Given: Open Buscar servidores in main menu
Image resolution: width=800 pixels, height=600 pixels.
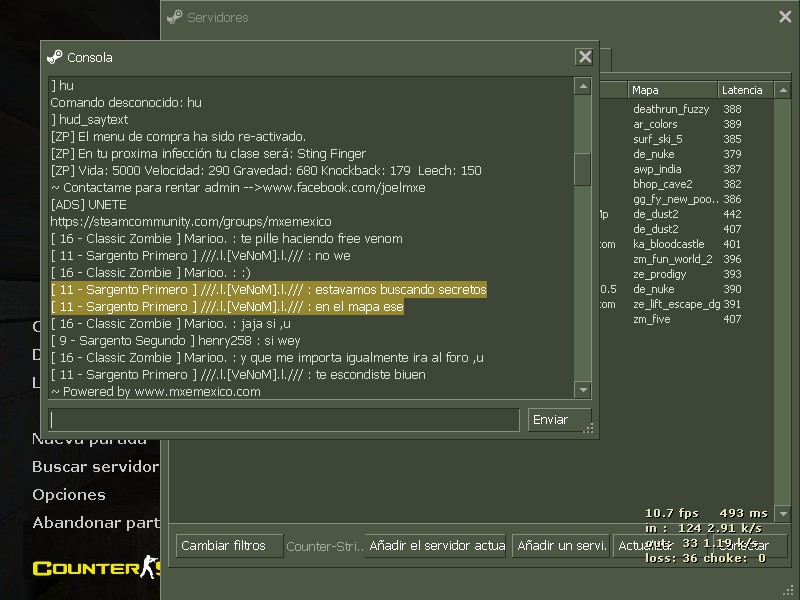Looking at the screenshot, I should coord(95,467).
